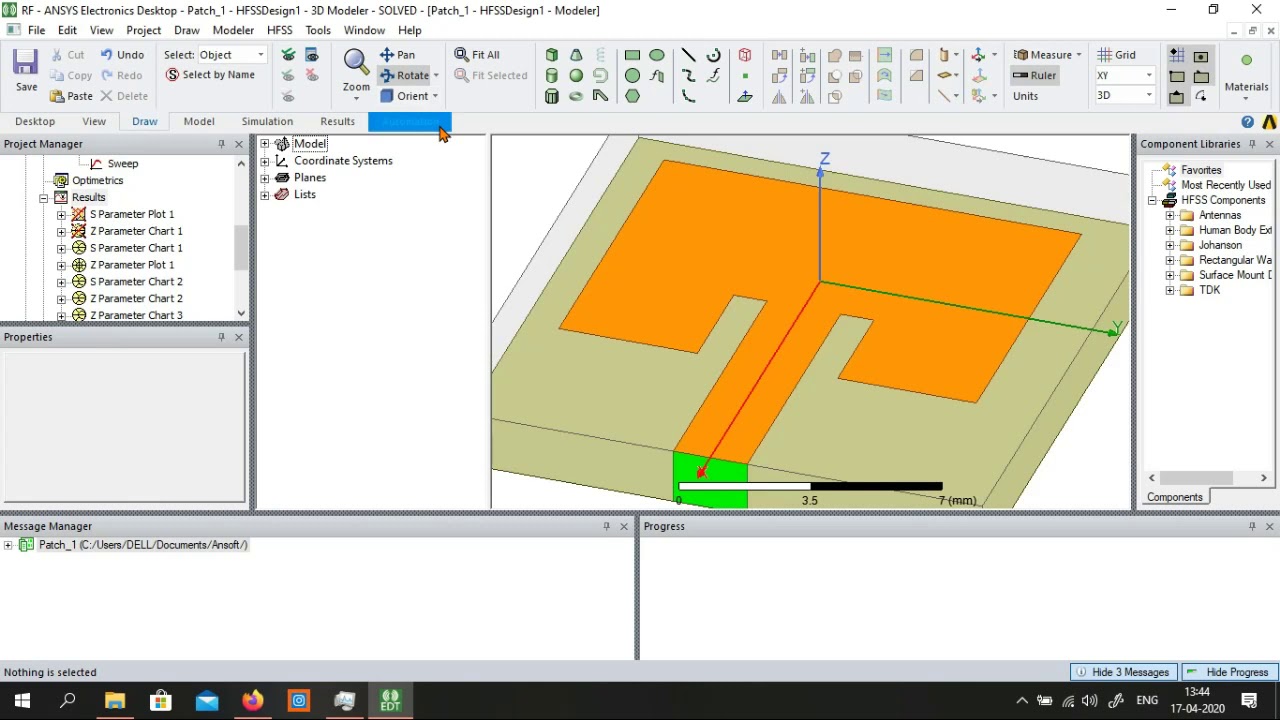Click the Select by Name button
Viewport: 1280px width, 720px height.
tap(210, 75)
